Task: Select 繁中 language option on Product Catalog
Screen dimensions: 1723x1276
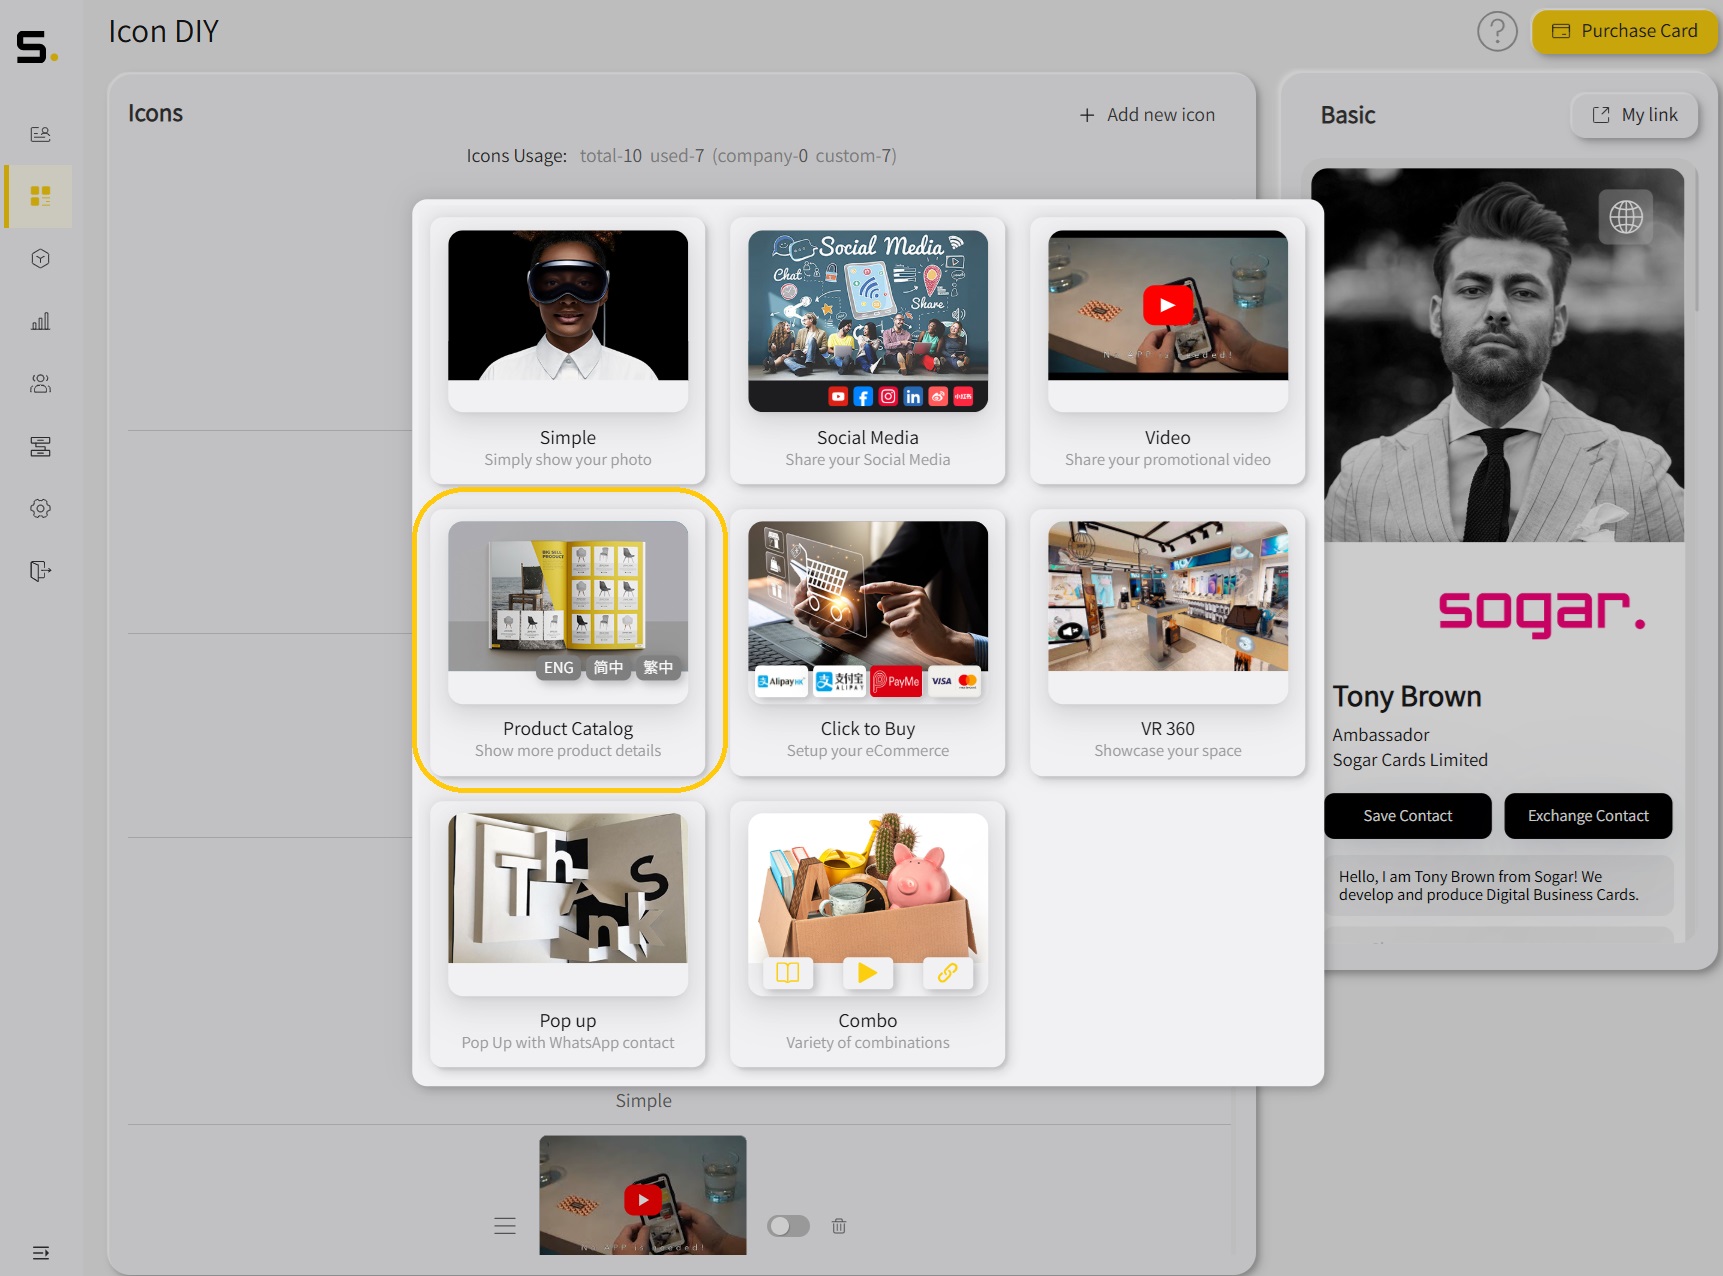Action: (659, 668)
